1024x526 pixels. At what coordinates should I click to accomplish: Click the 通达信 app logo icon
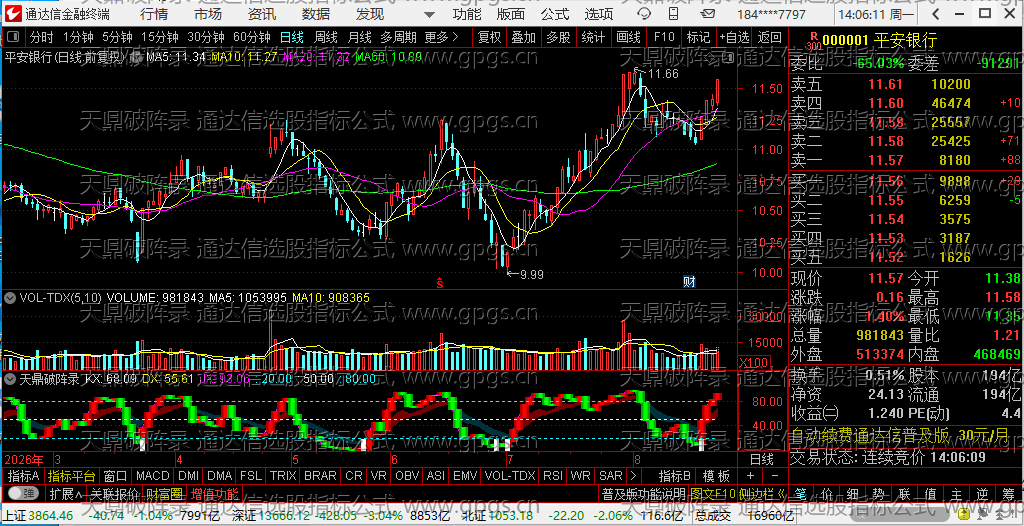[x=13, y=14]
